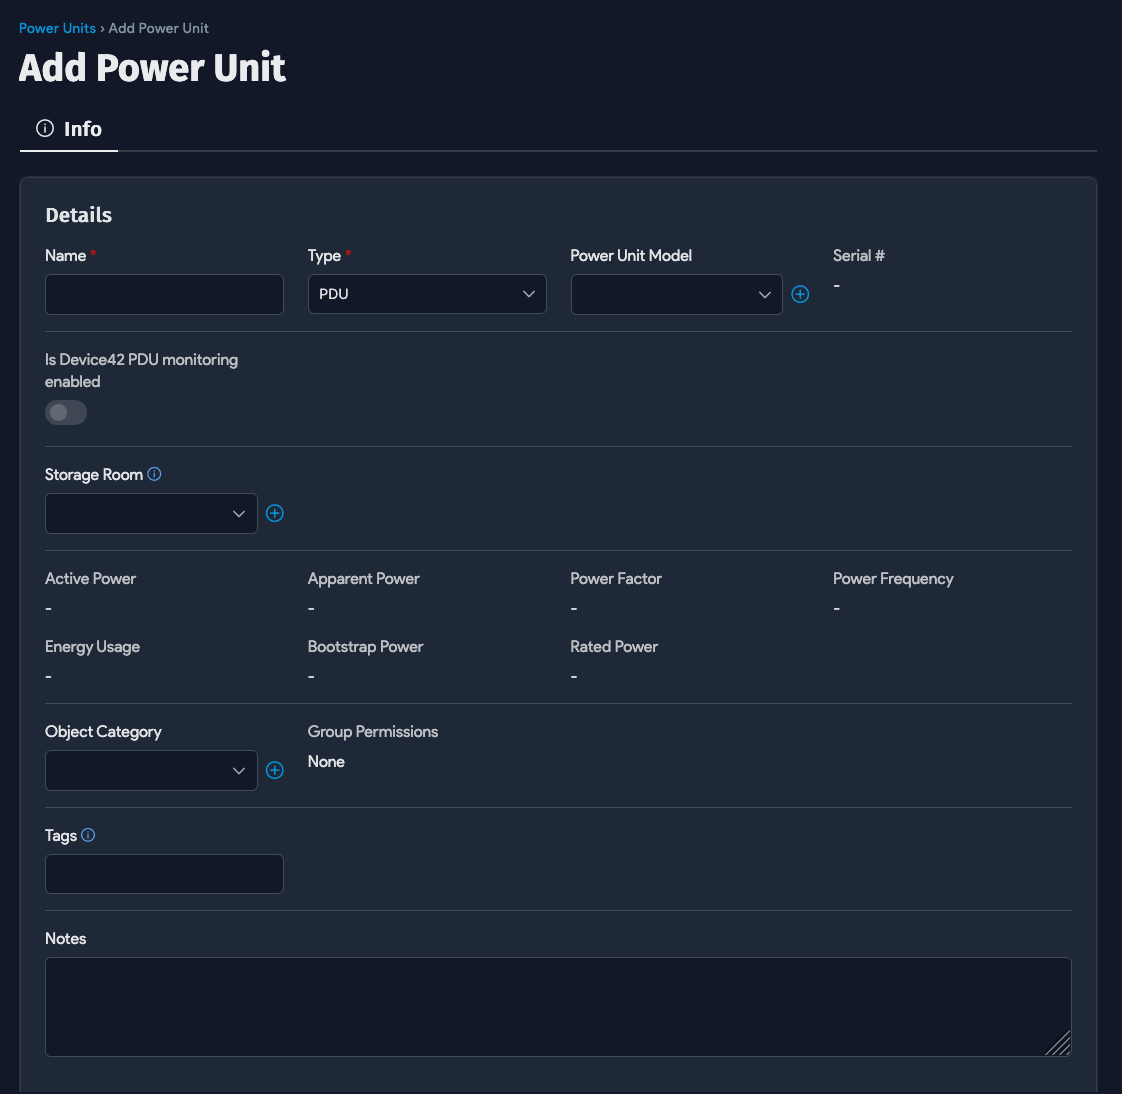Enable Device42 PDU monitoring toggle
The width and height of the screenshot is (1122, 1094).
pos(65,412)
